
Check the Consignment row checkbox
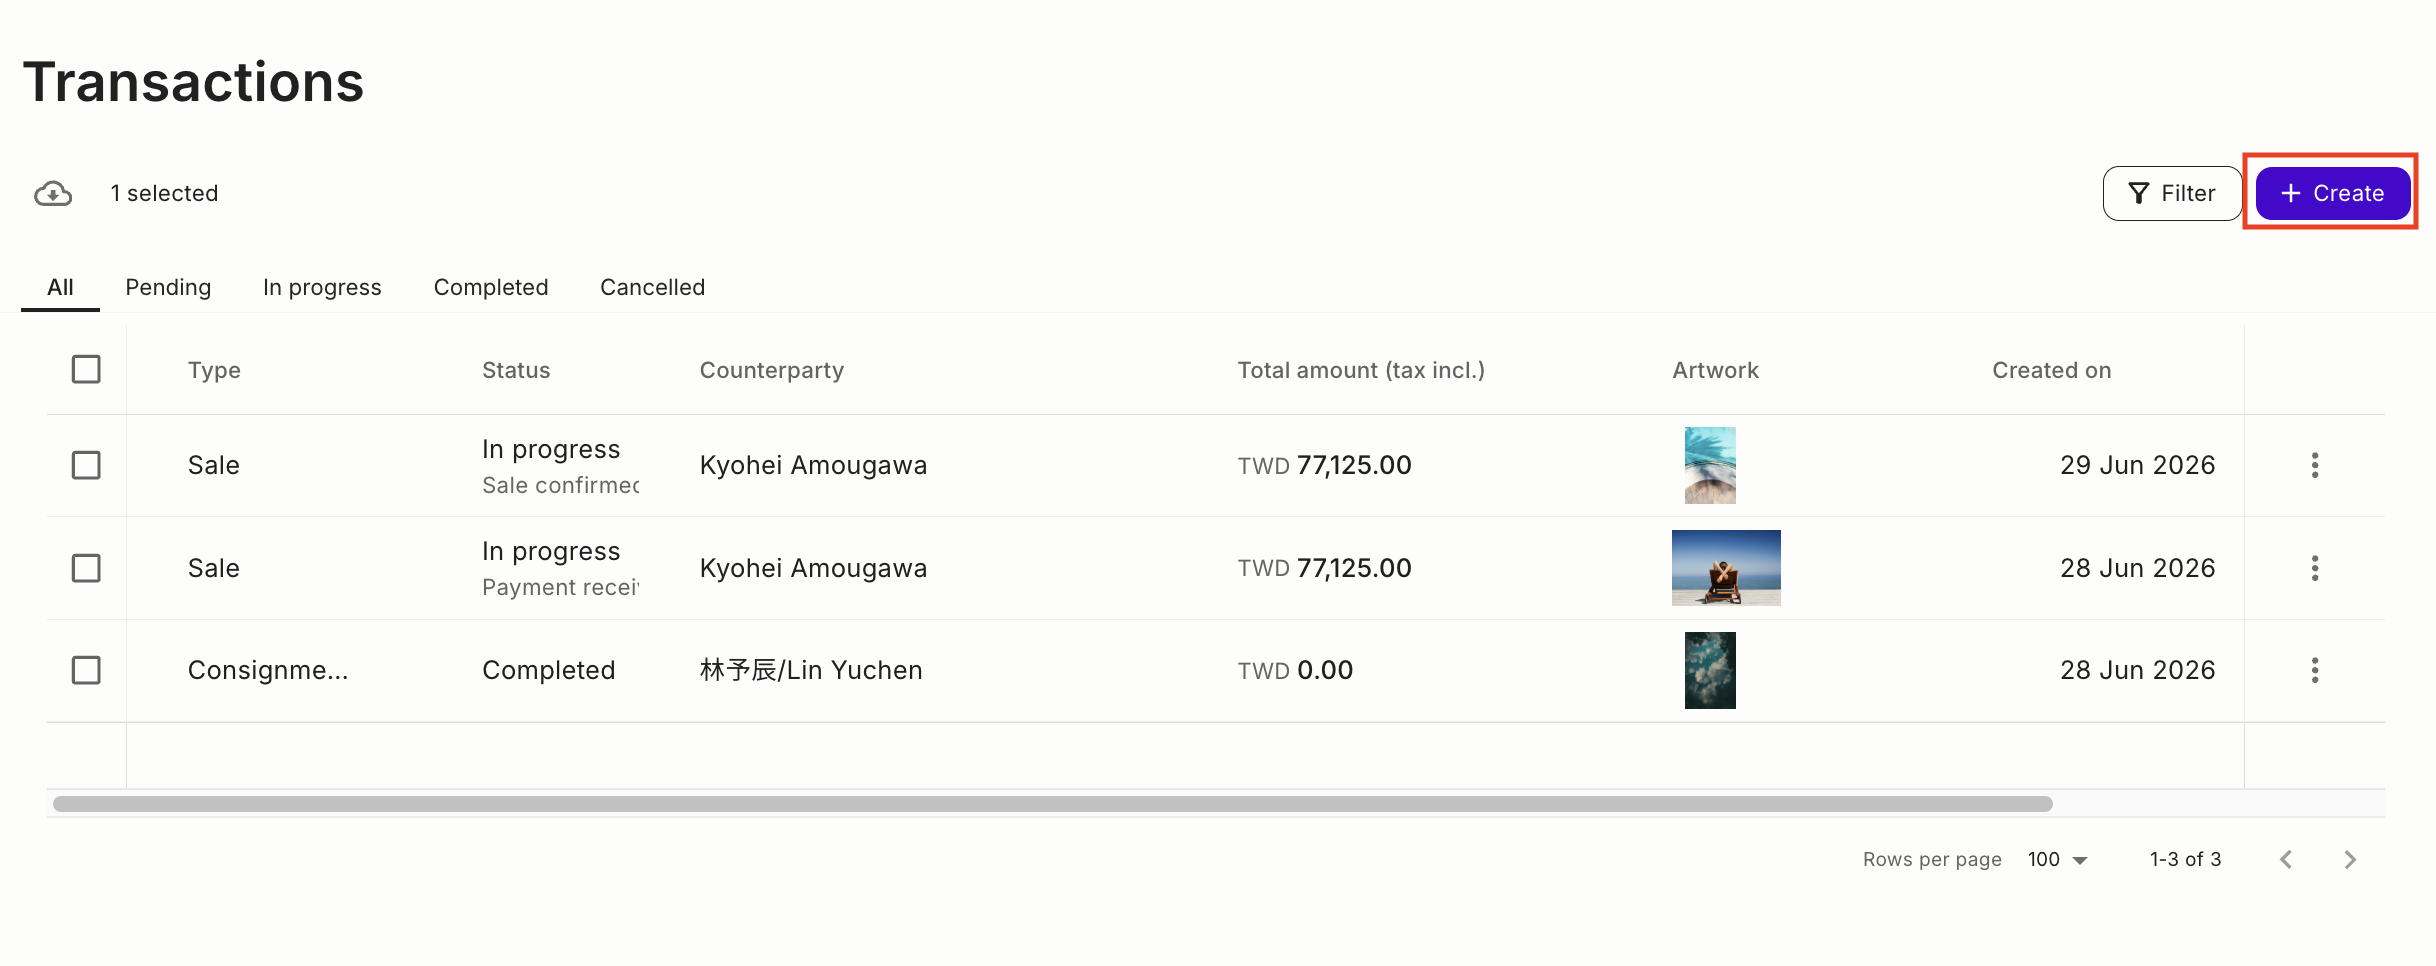(x=86, y=670)
